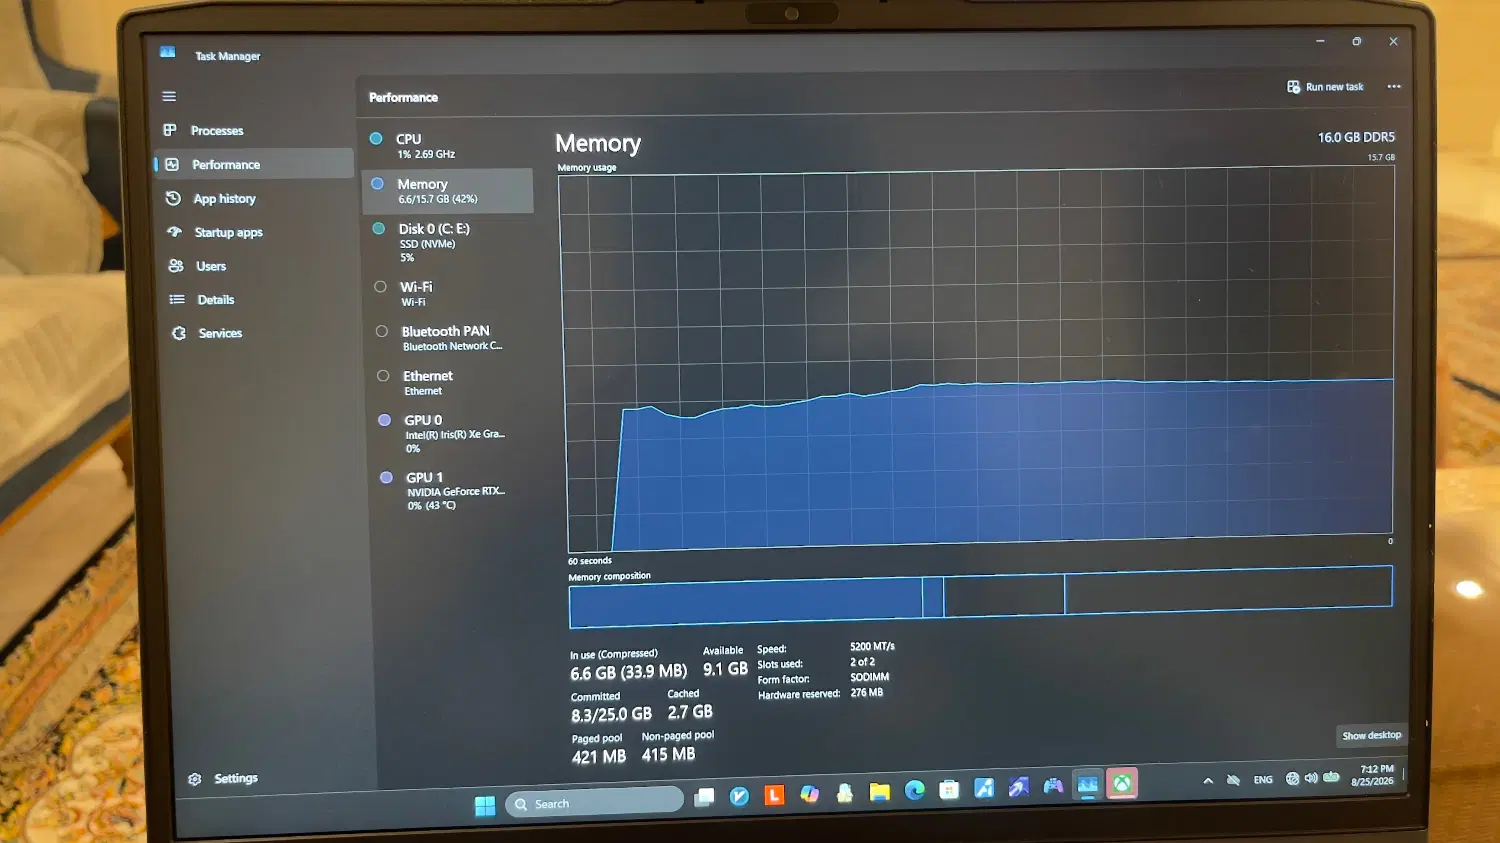Open Task View from taskbar
This screenshot has width=1500, height=843.
705,797
